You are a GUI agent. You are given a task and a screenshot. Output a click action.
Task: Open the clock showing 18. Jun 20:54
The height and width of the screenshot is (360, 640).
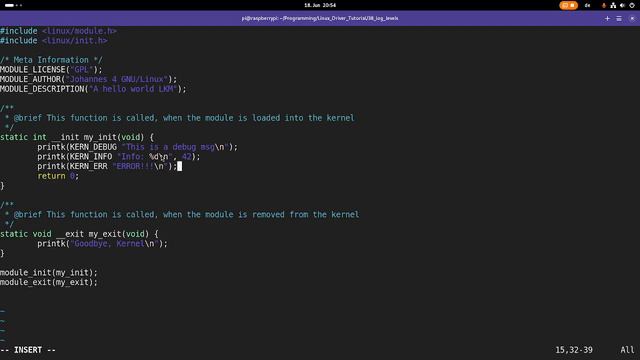pos(320,5)
